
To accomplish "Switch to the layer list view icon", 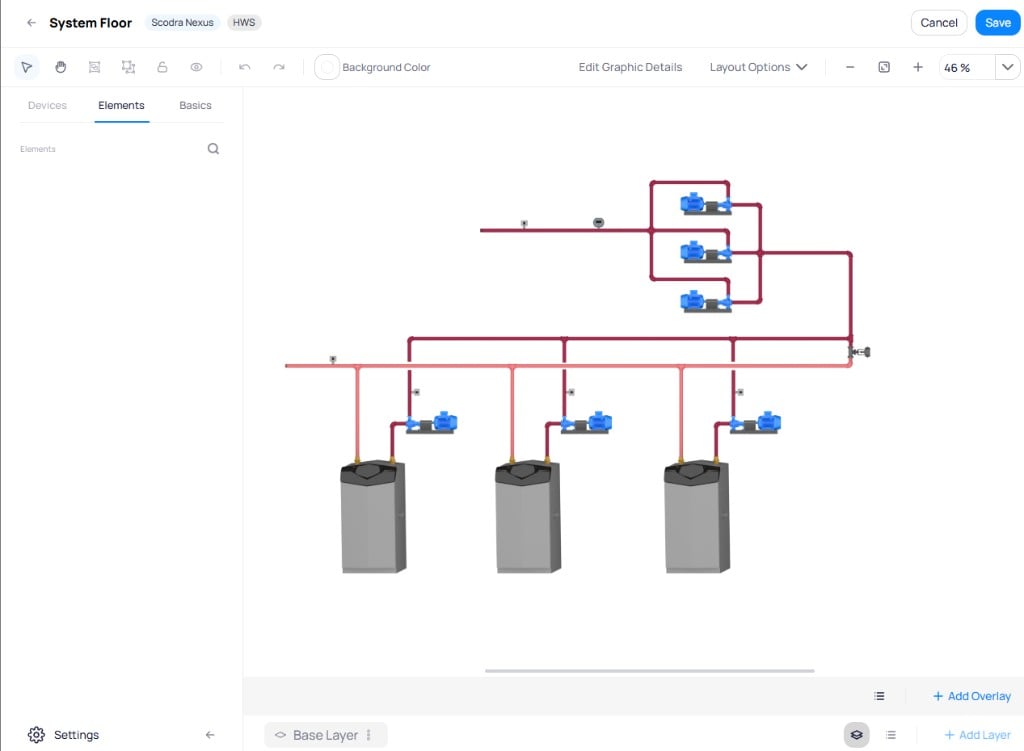I will [891, 735].
